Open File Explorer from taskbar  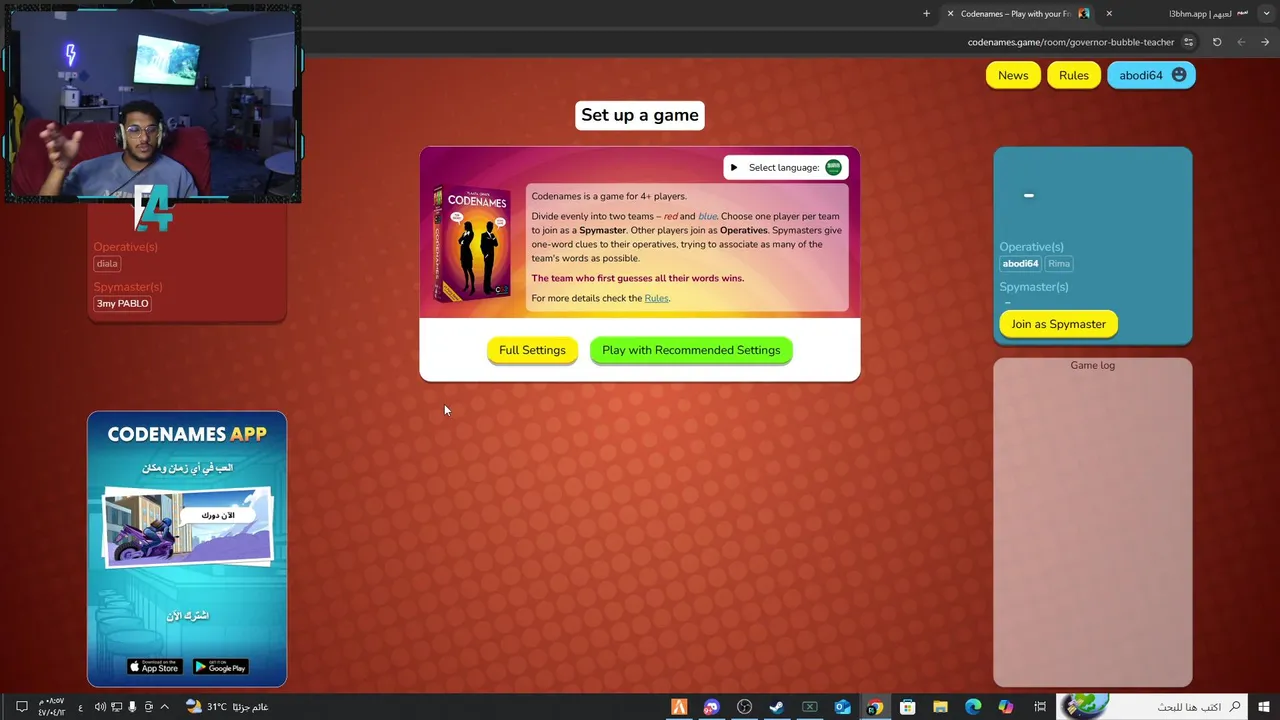[x=940, y=707]
